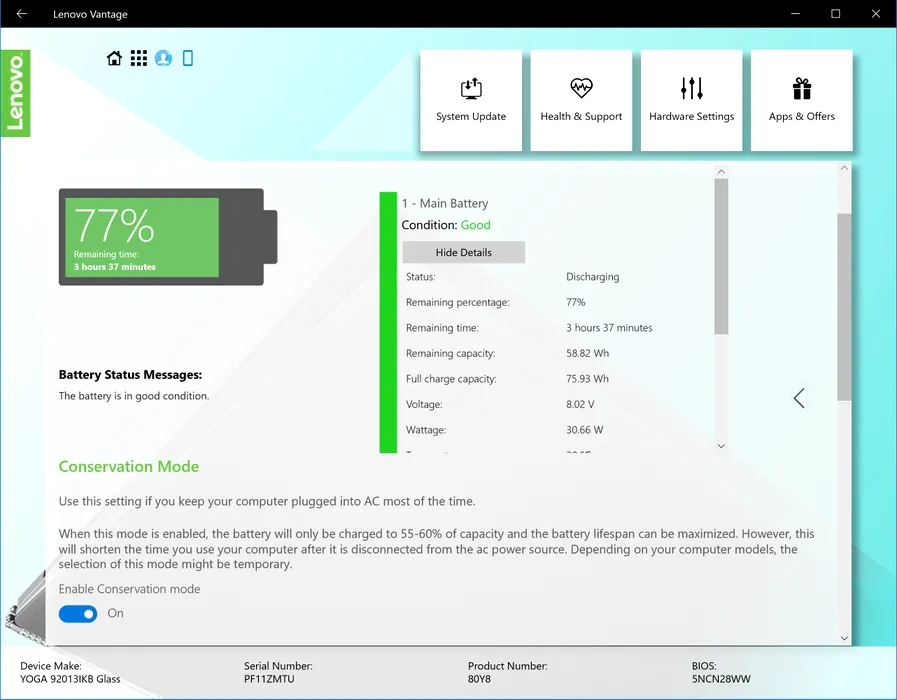This screenshot has height=700, width=897.
Task: Click battery details scroll up arrow
Action: [x=721, y=172]
